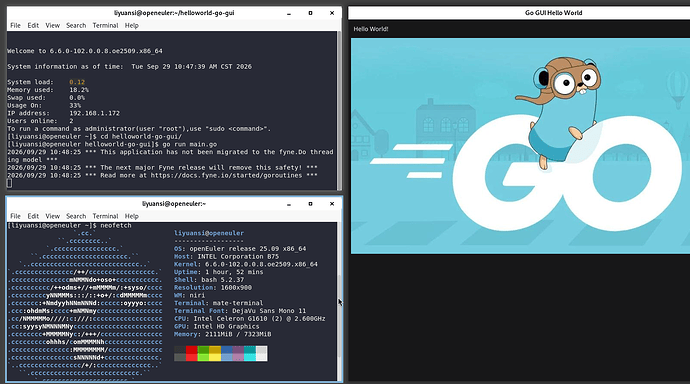
Task: Click the Resolution 1600x900 line
Action: click(x=213, y=288)
